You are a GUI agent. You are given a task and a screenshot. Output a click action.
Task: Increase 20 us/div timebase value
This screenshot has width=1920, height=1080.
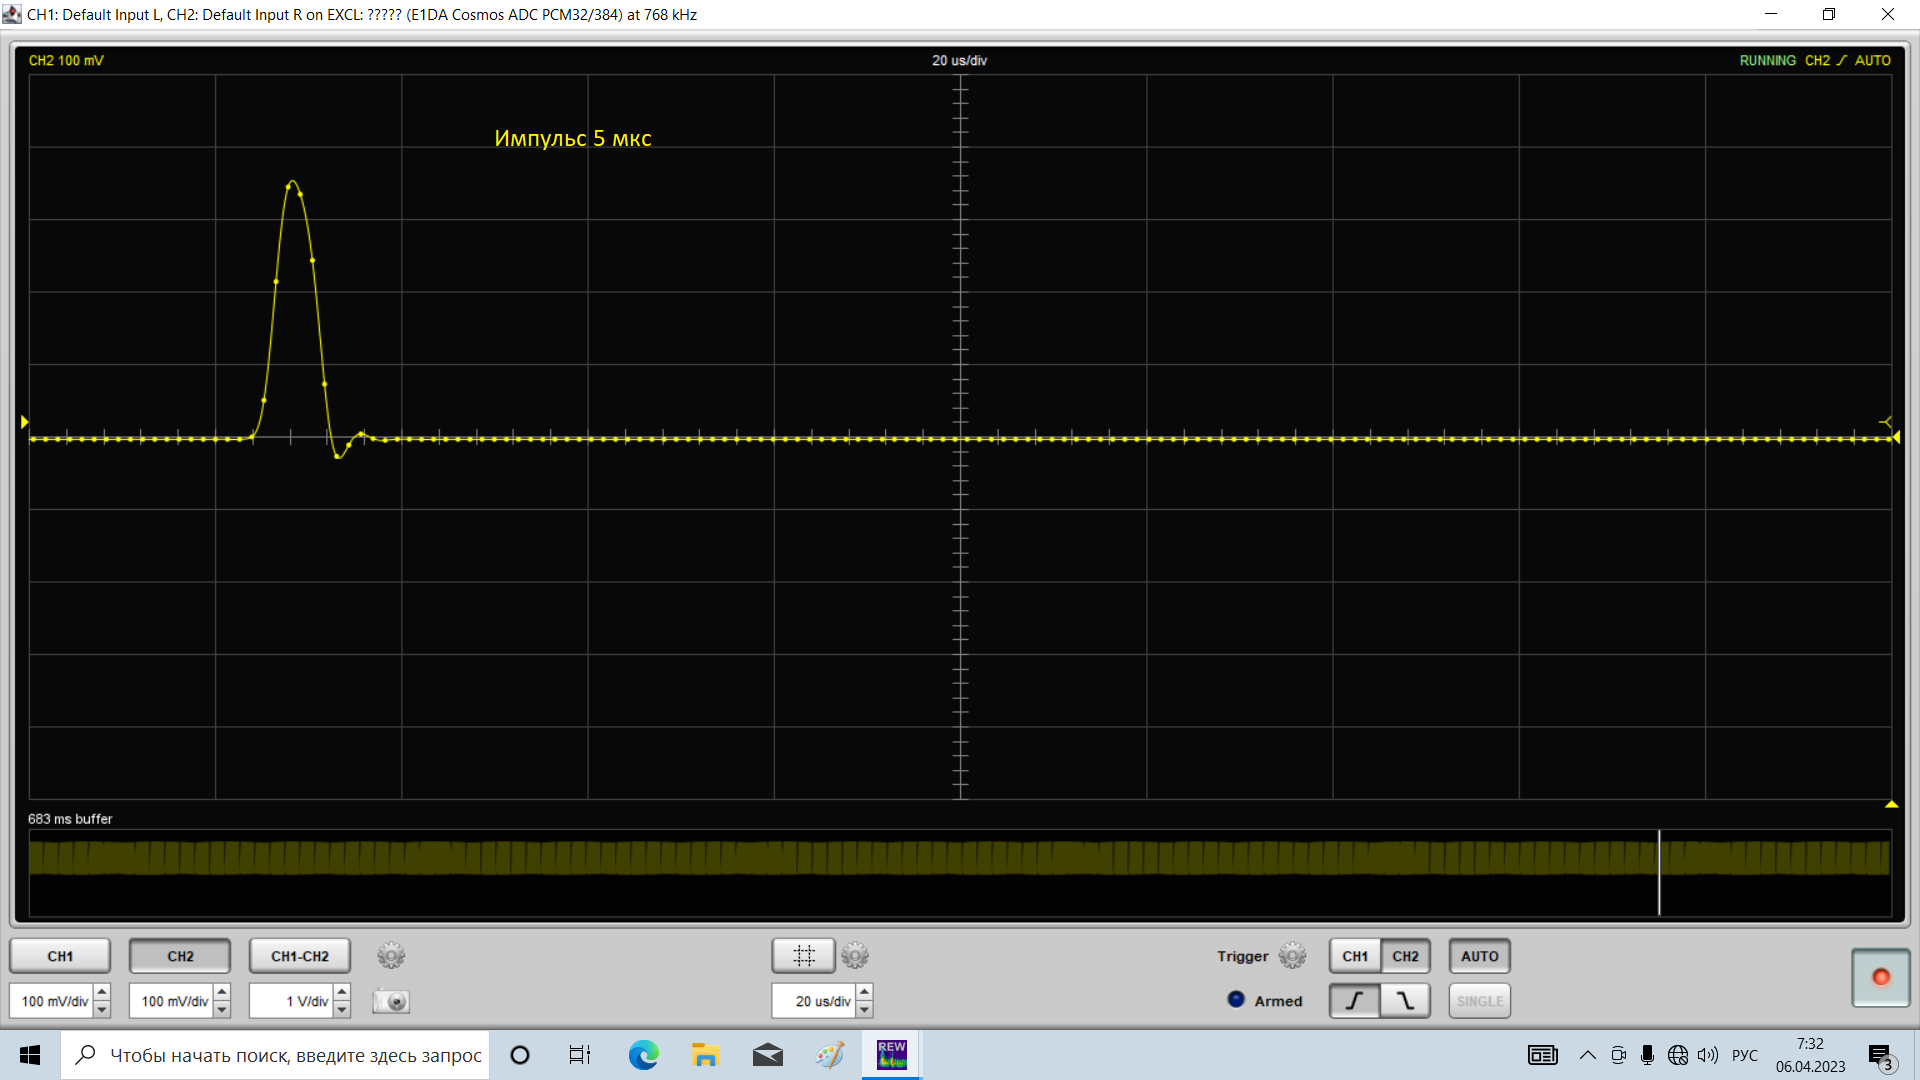click(x=865, y=993)
